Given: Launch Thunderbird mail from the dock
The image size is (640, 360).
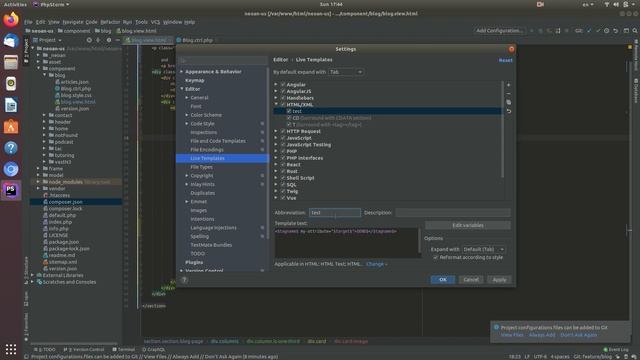Looking at the screenshot, I should click(x=11, y=41).
